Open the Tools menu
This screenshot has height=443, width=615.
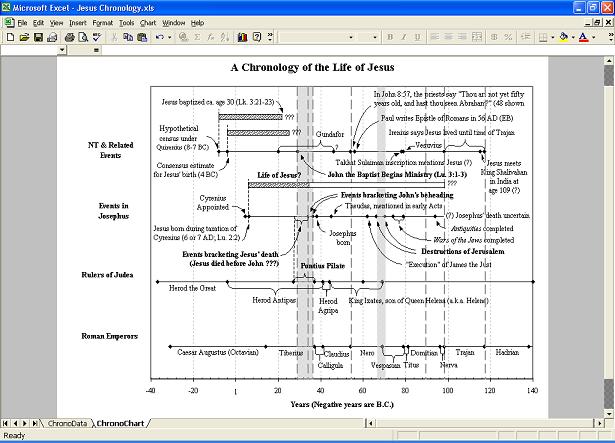126,23
